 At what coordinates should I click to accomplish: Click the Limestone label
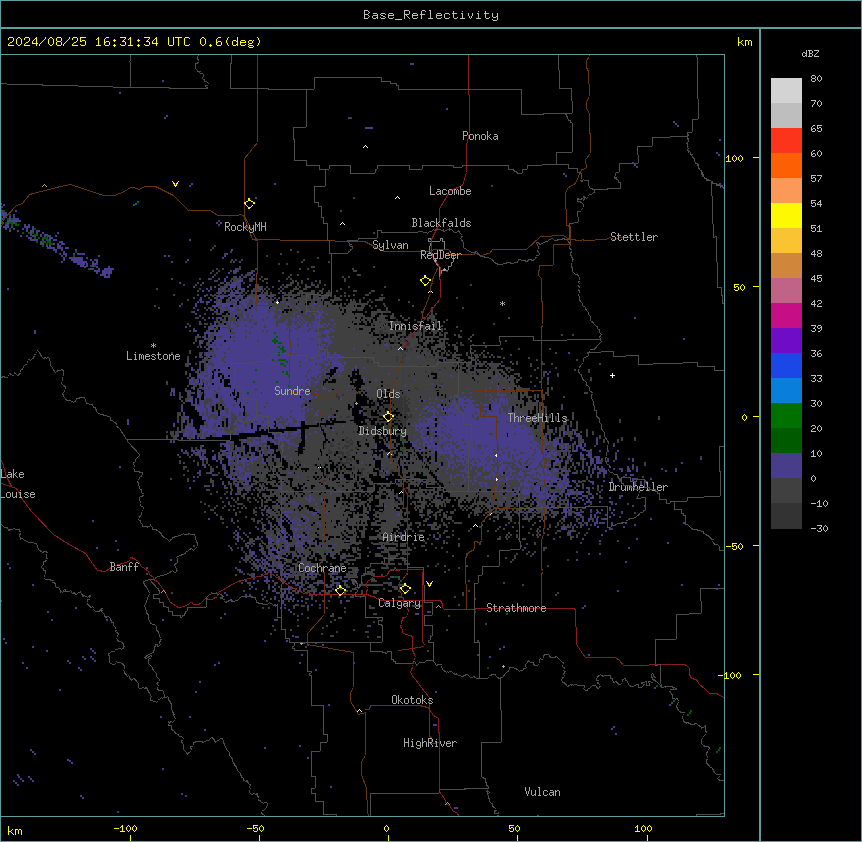153,356
